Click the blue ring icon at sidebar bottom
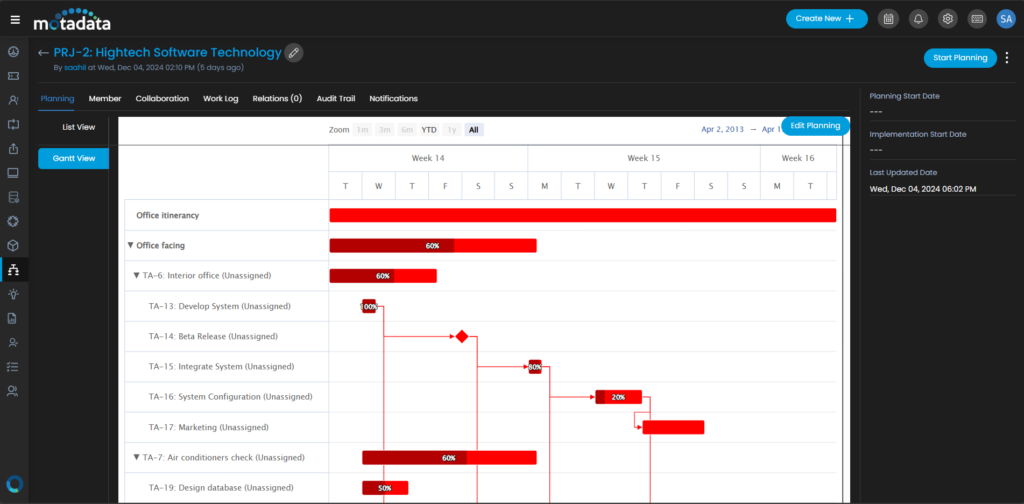This screenshot has height=504, width=1024. click(x=14, y=484)
